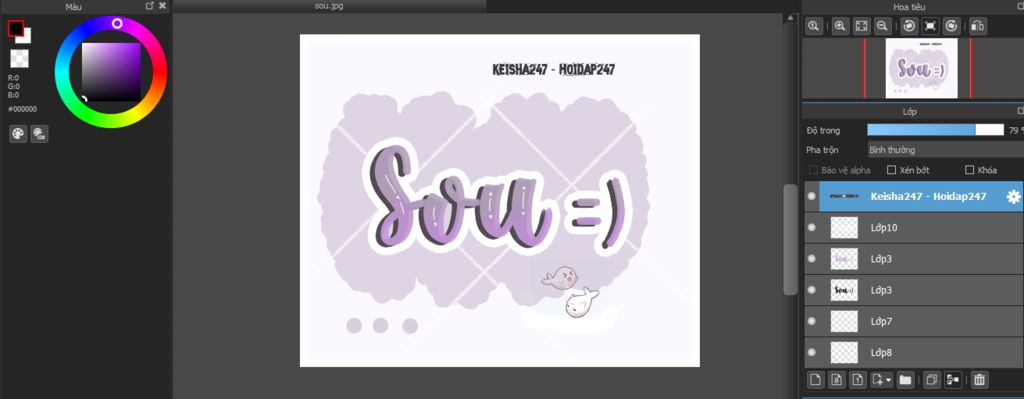The width and height of the screenshot is (1024, 399).
Task: Toggle visibility of the Lớp7 layer
Action: click(x=812, y=321)
